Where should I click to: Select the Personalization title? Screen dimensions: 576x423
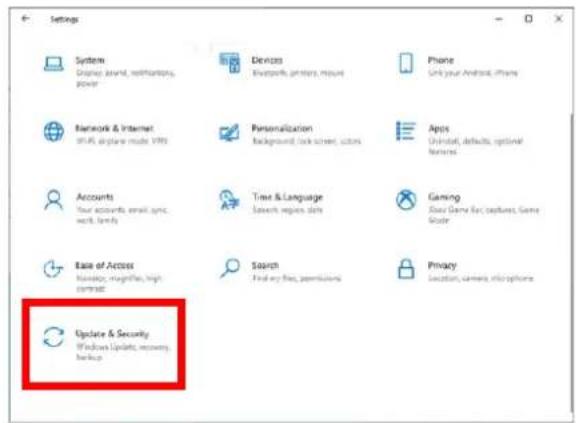pyautogui.click(x=282, y=128)
